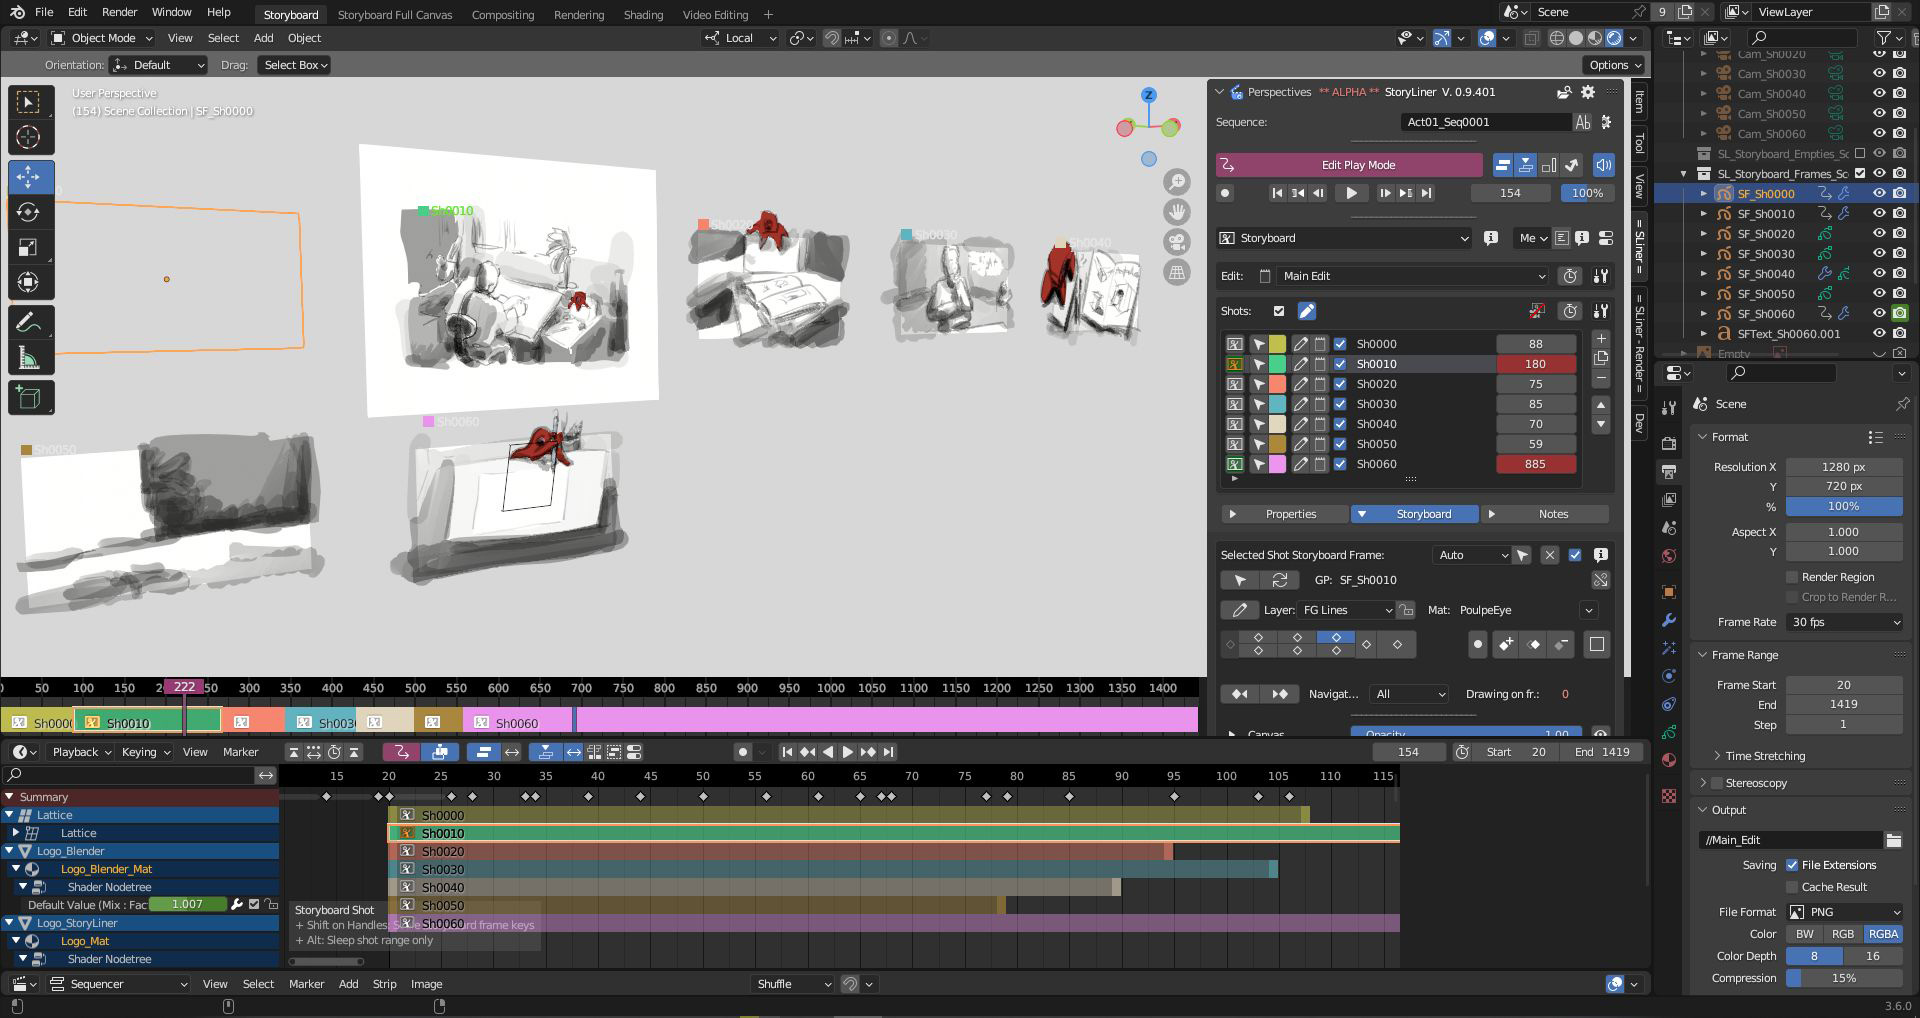Image resolution: width=1920 pixels, height=1018 pixels.
Task: Switch to the Compositing workspace tab
Action: pyautogui.click(x=502, y=15)
